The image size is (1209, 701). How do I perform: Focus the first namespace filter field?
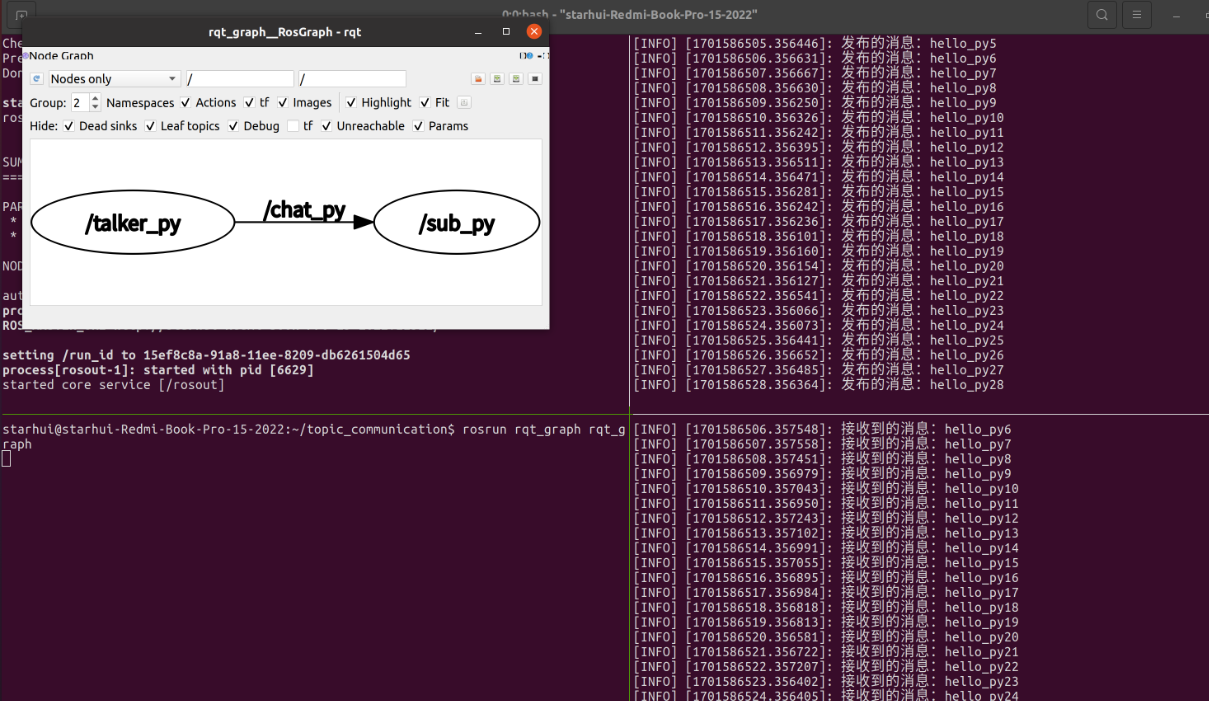(240, 79)
